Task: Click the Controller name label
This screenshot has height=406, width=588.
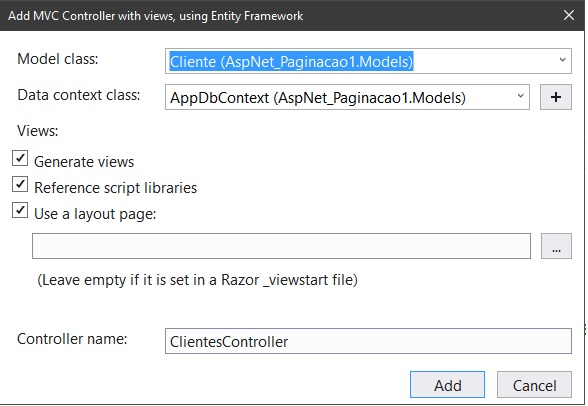Action: 72,339
